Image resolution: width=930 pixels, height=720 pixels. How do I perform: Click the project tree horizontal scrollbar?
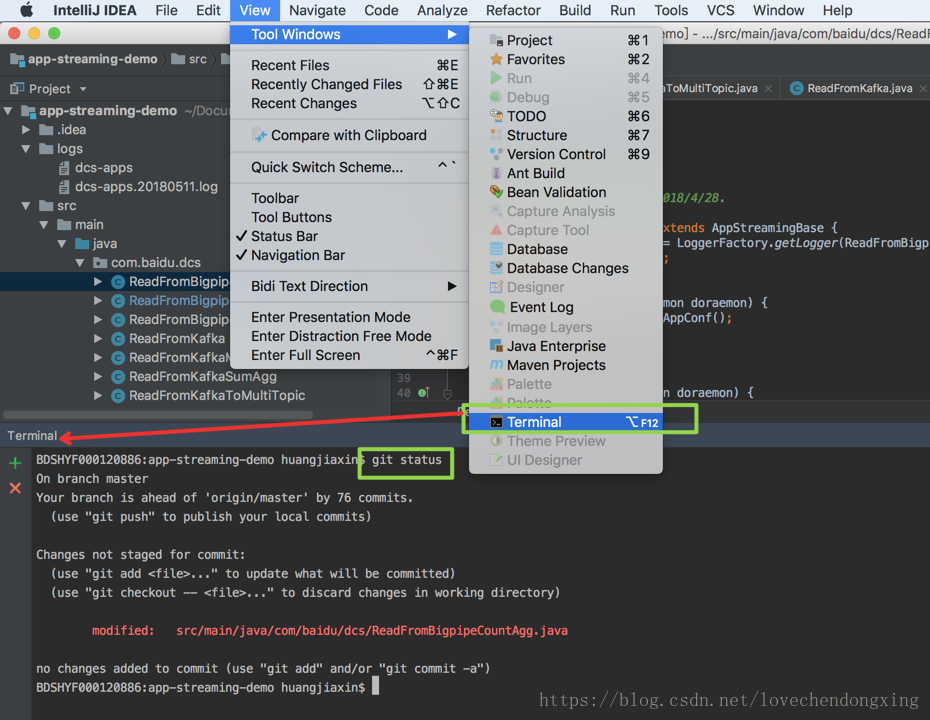coord(158,415)
